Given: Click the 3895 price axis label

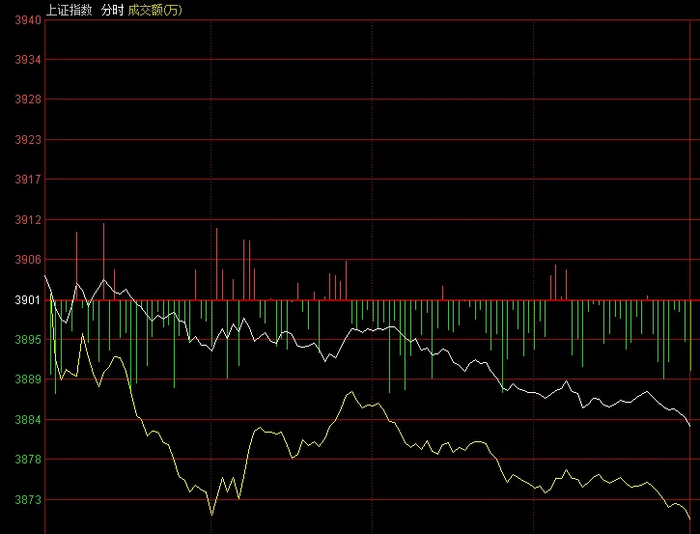Looking at the screenshot, I should click(x=28, y=339).
